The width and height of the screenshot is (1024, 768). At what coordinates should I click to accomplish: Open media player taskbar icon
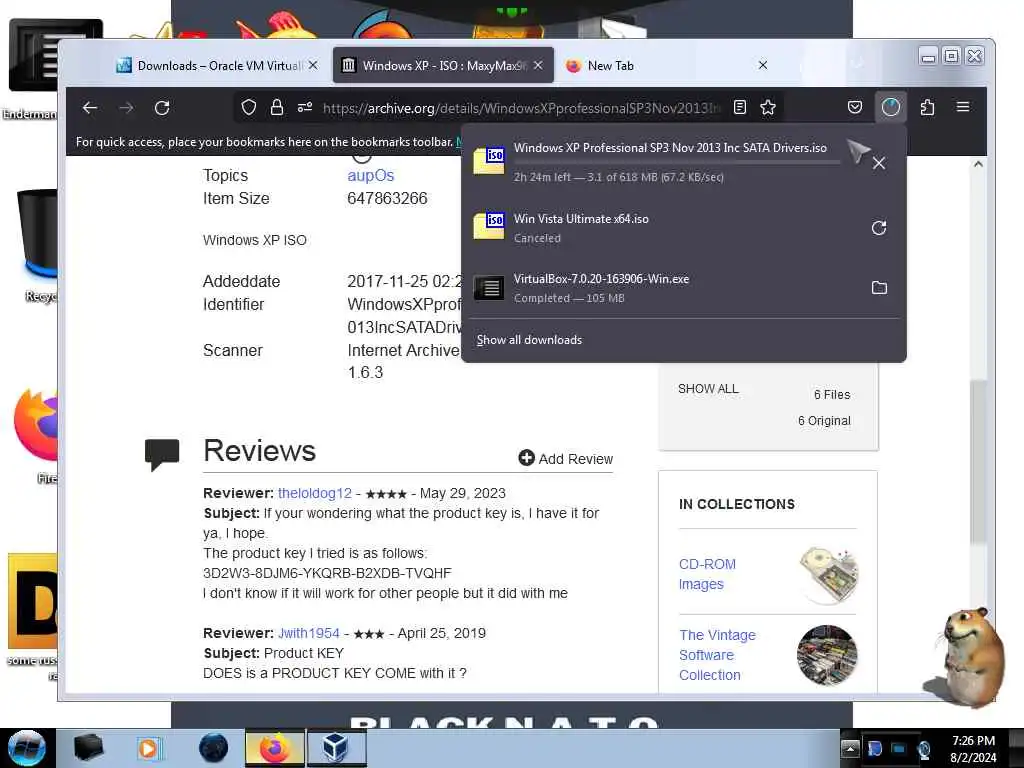pyautogui.click(x=149, y=748)
